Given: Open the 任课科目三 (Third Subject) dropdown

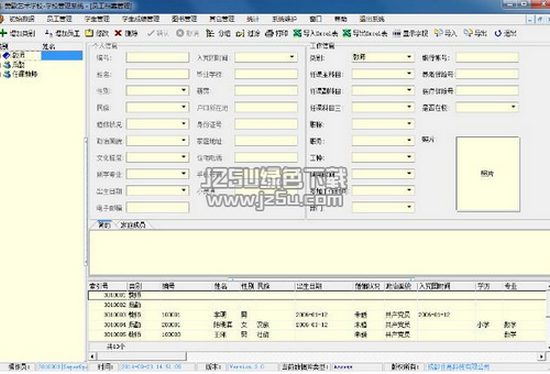Looking at the screenshot, I should pos(409,107).
